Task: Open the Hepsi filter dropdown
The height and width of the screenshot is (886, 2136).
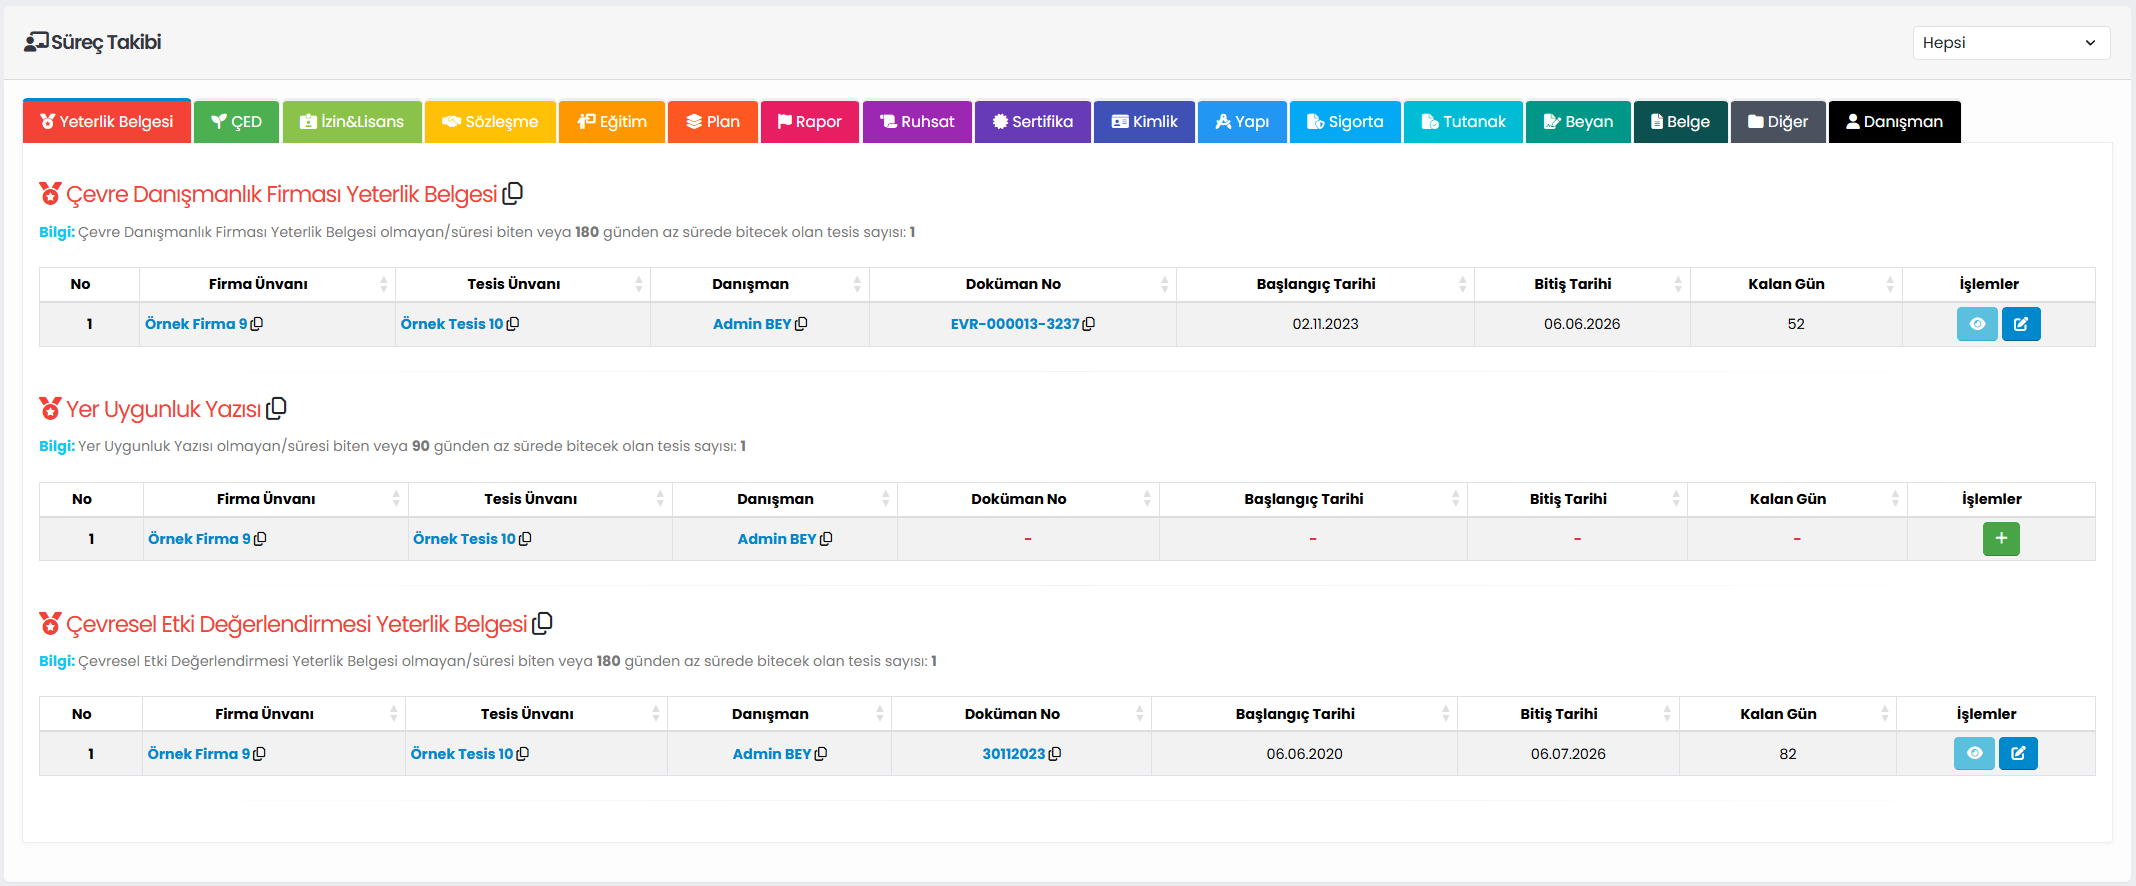Action: (2010, 43)
